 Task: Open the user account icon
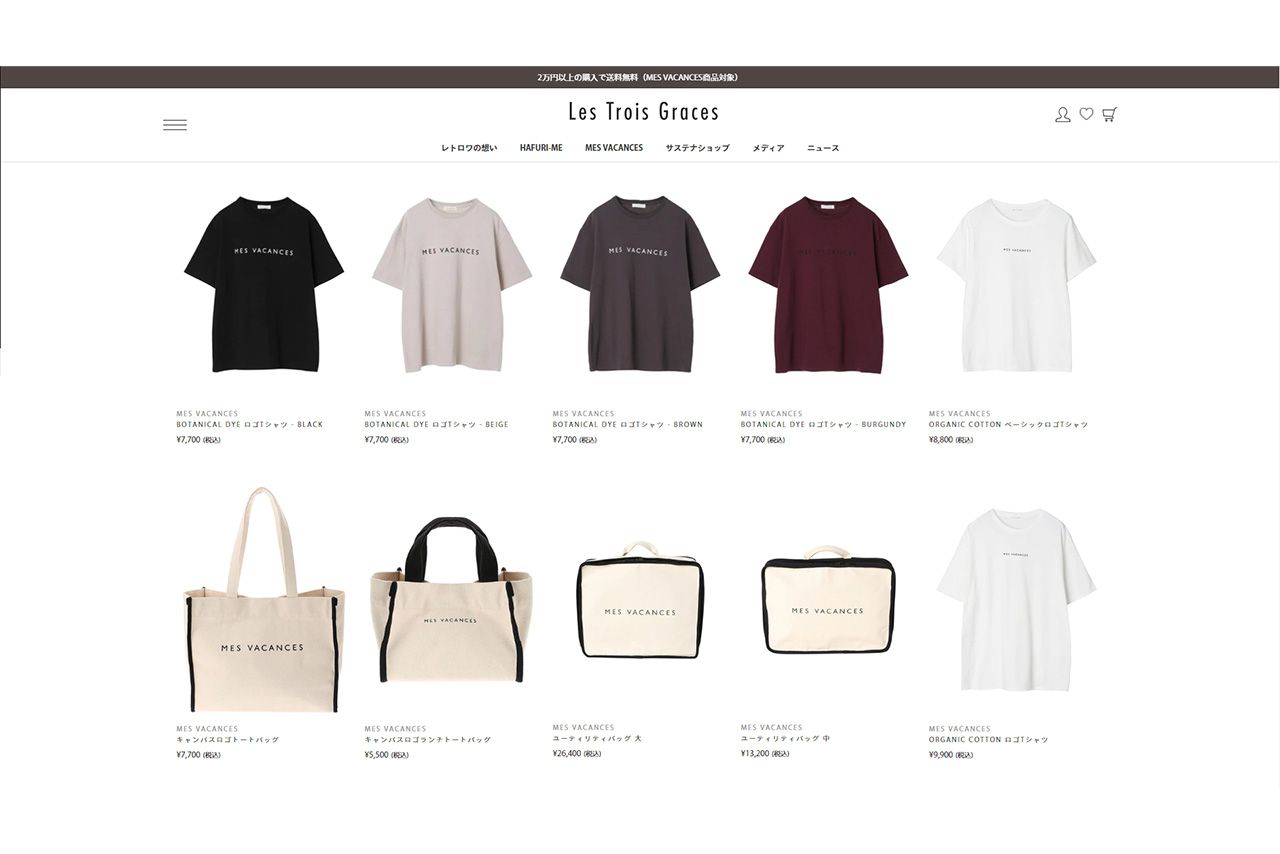click(1063, 115)
